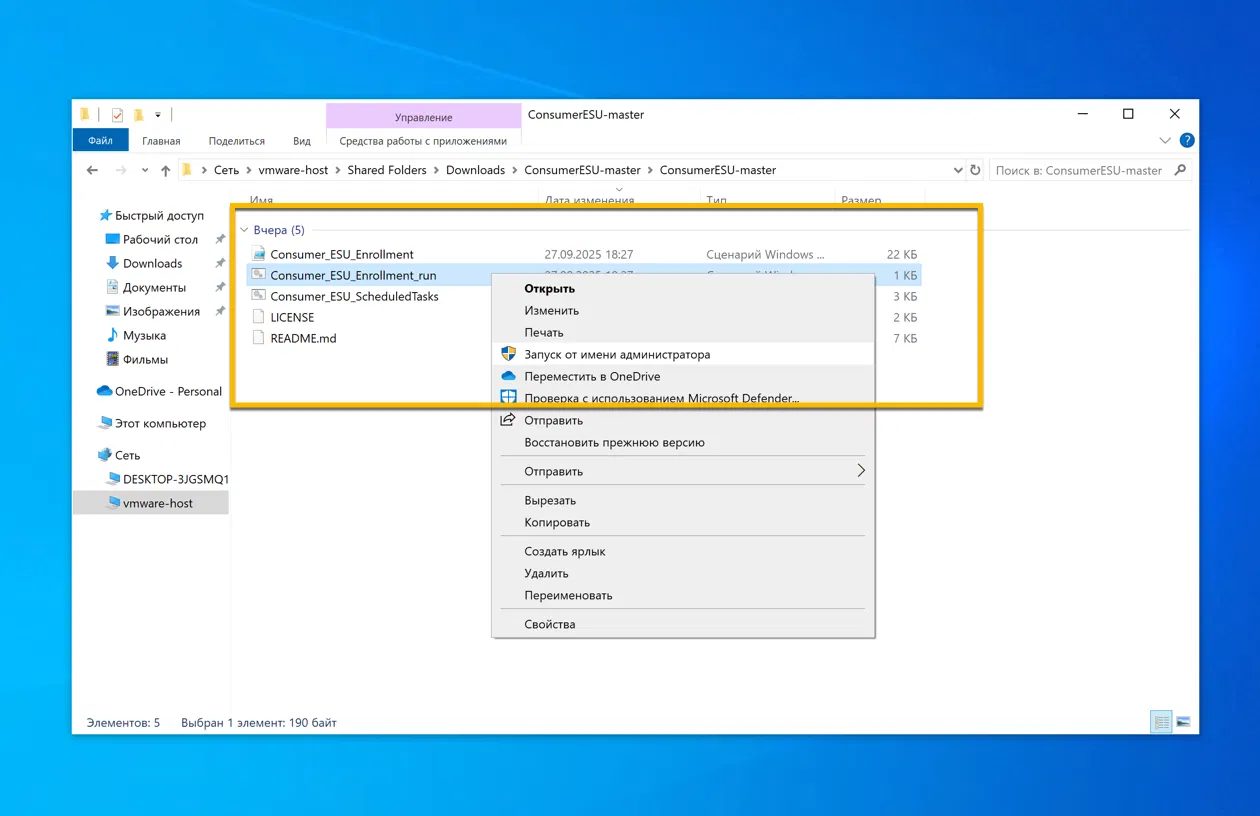Open Быстрый доступ star icon in sidebar

point(105,215)
